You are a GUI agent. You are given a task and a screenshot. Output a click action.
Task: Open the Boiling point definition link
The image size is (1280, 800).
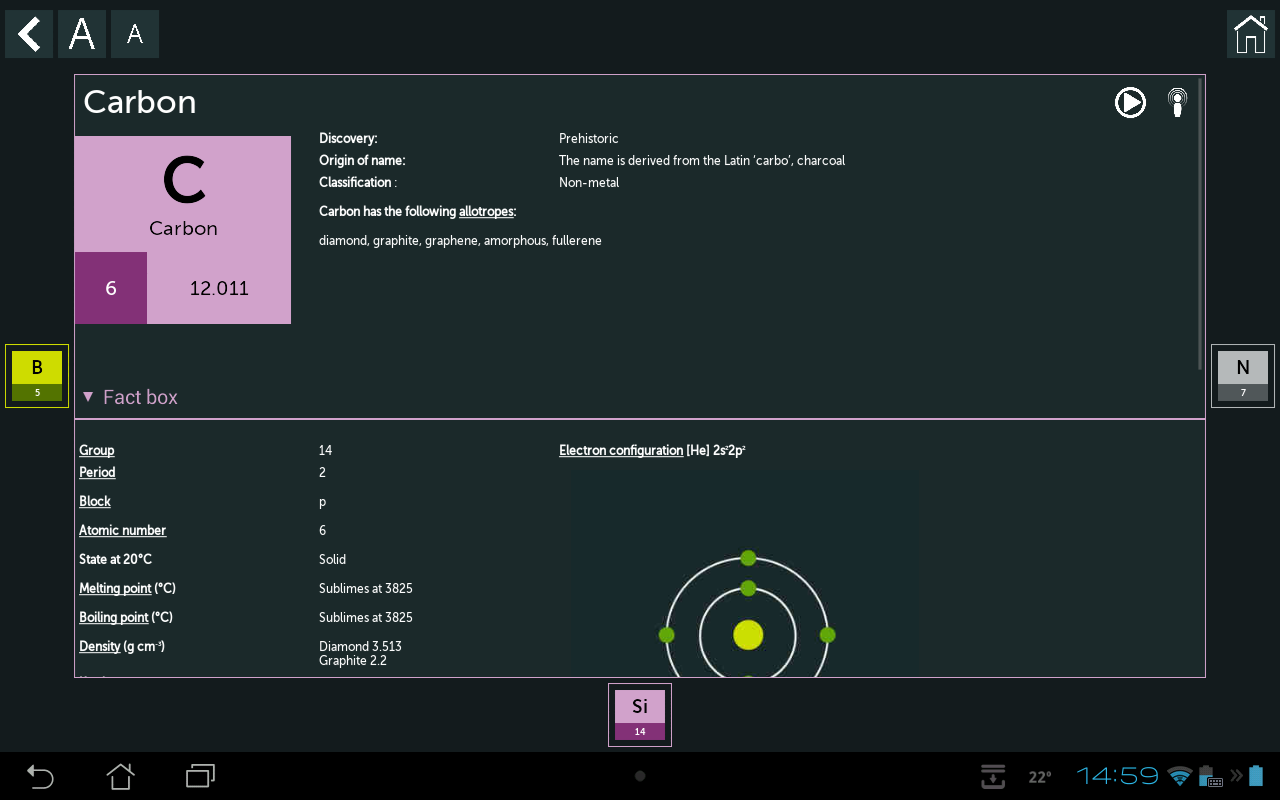pyautogui.click(x=114, y=617)
